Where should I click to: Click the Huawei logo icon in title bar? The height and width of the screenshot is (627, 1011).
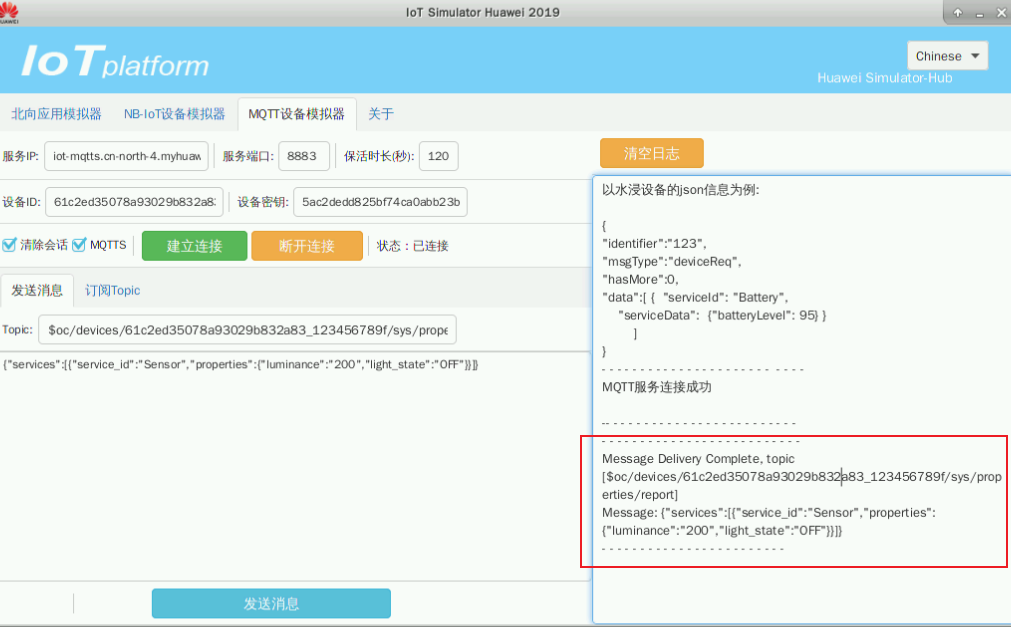click(x=9, y=12)
